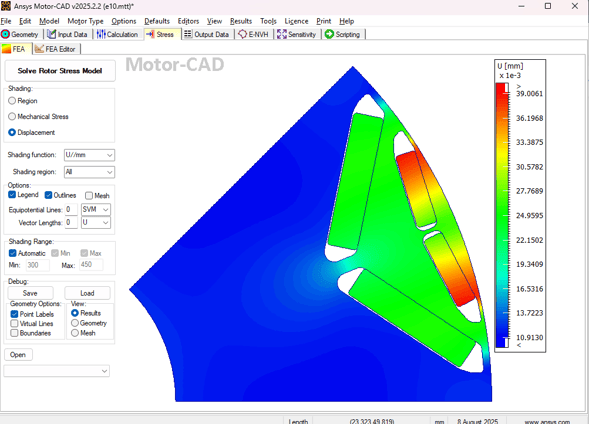
Task: Click the 24.9595 legend value
Action: (529, 216)
